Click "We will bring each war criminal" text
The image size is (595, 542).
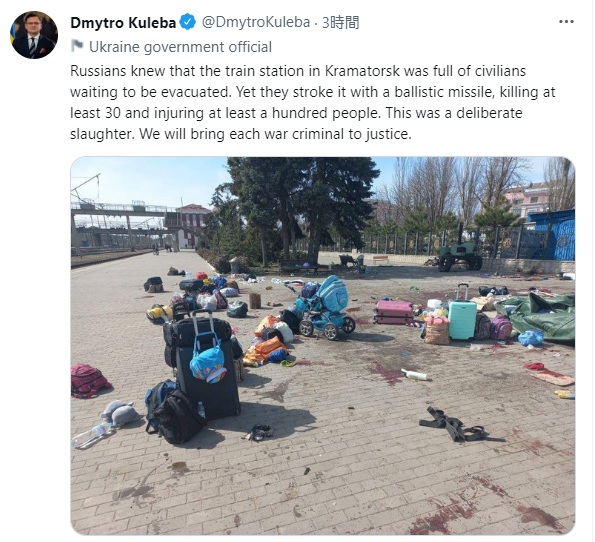[x=245, y=134]
